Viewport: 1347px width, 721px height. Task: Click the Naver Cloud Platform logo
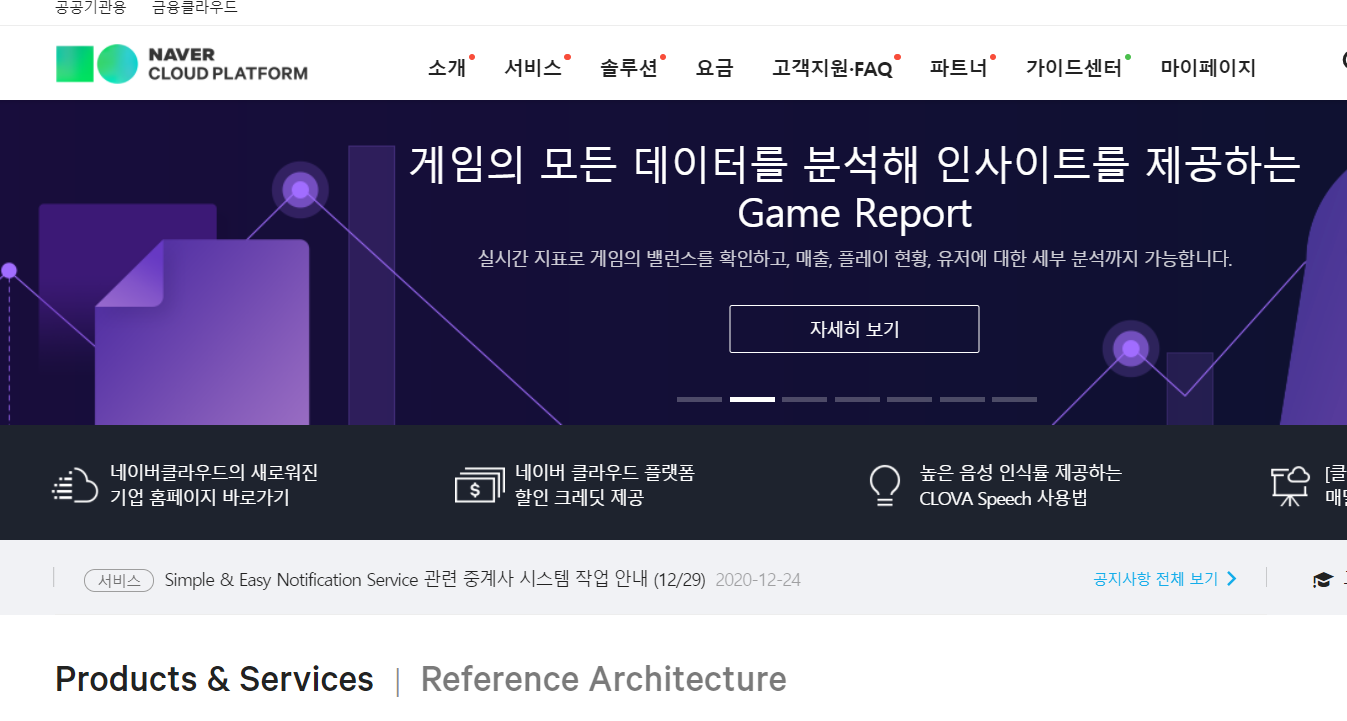pos(181,63)
